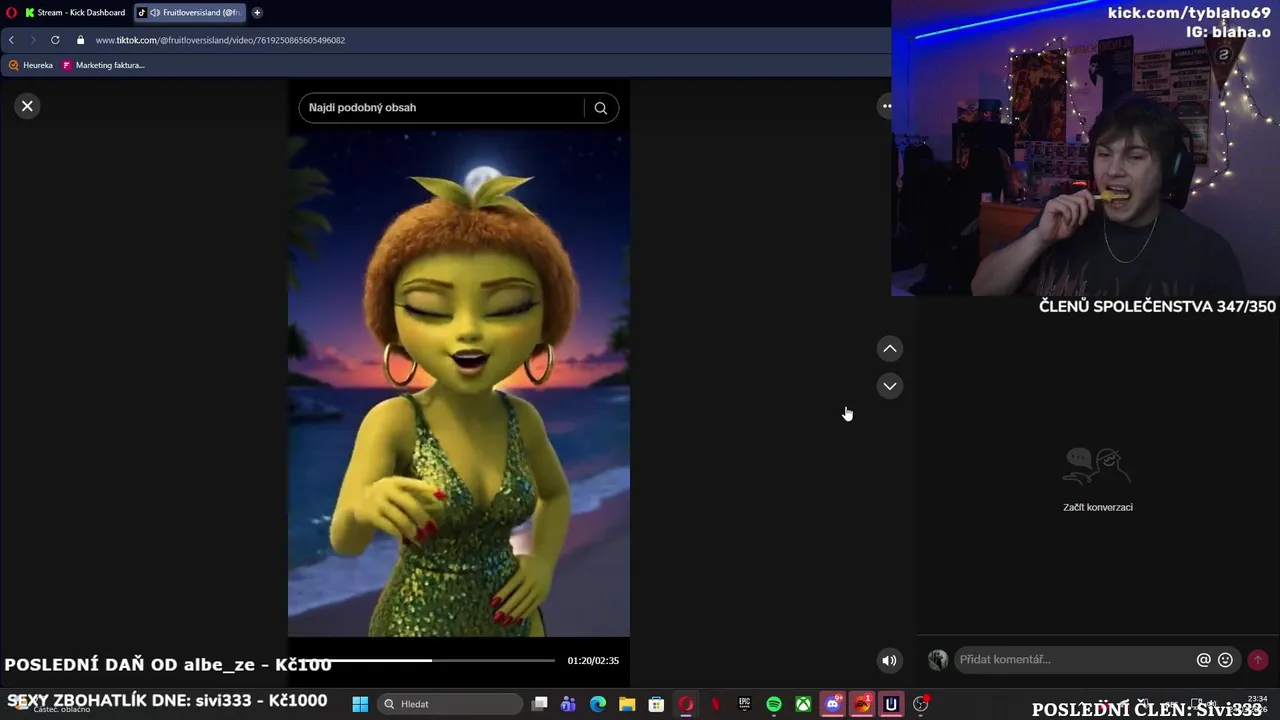Screen dimensions: 1280x720
Task: Go forward in browser history
Action: click(33, 40)
